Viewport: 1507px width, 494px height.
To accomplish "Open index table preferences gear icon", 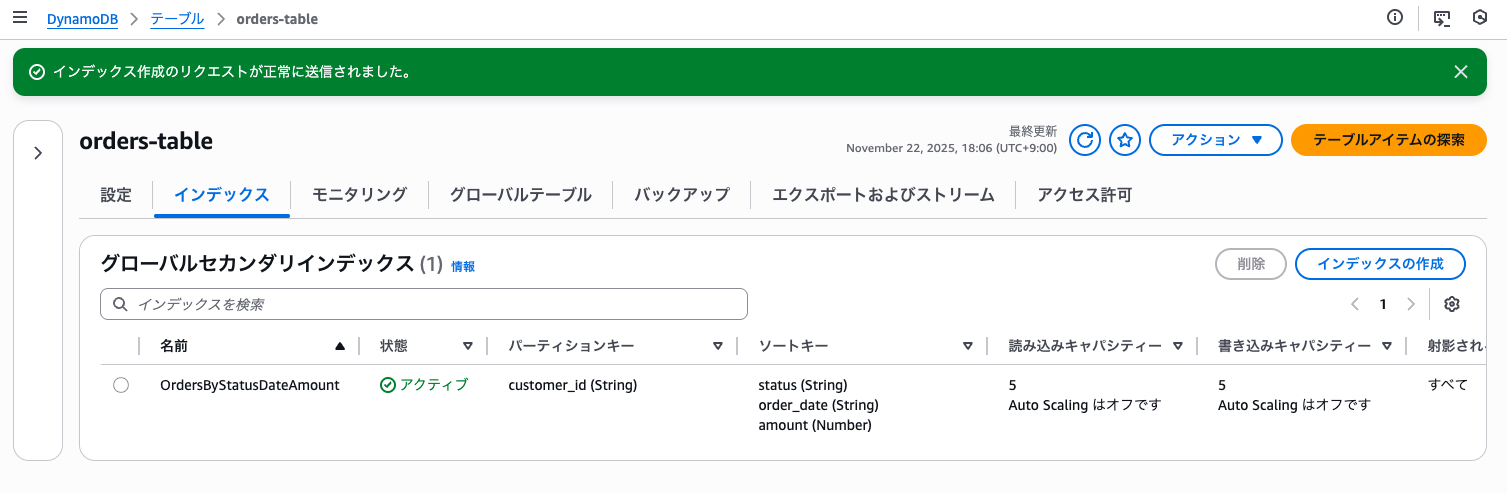I will [x=1453, y=304].
